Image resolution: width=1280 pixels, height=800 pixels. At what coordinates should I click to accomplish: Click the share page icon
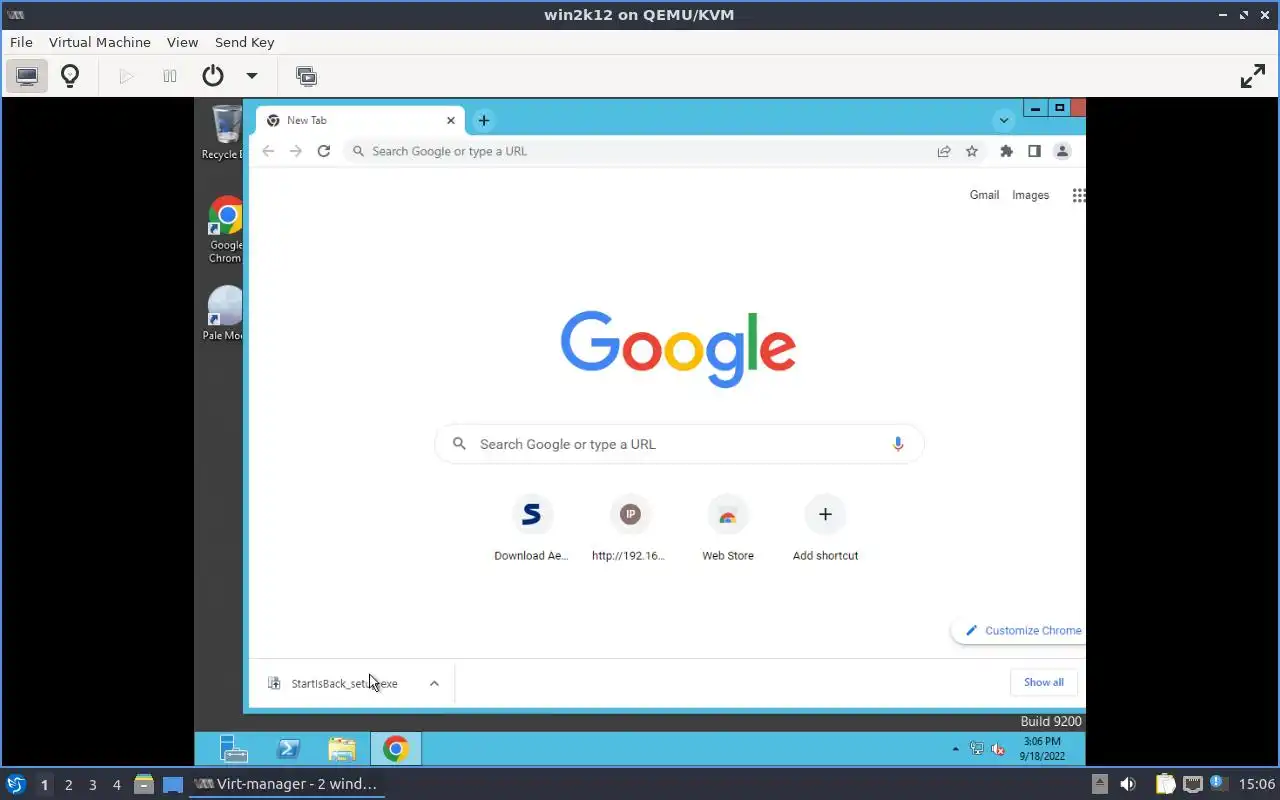point(943,151)
